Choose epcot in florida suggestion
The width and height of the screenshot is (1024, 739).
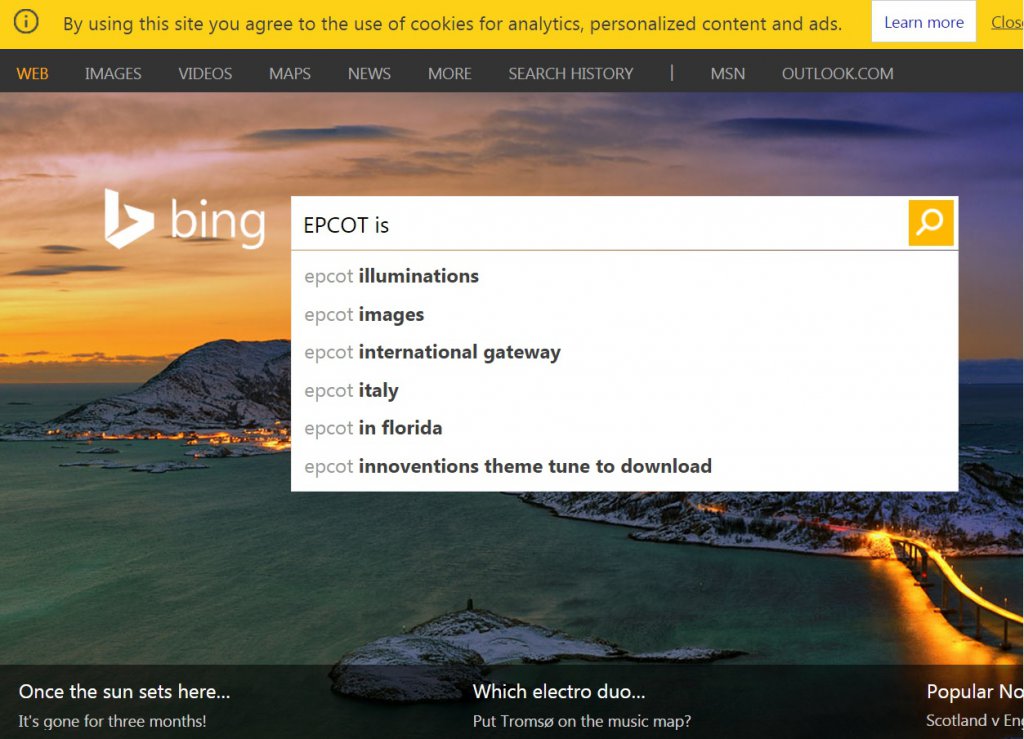pyautogui.click(x=373, y=428)
